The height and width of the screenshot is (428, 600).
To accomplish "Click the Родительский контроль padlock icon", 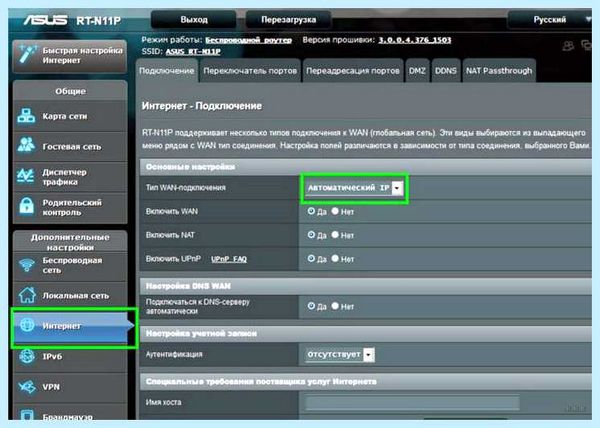I will coord(26,206).
